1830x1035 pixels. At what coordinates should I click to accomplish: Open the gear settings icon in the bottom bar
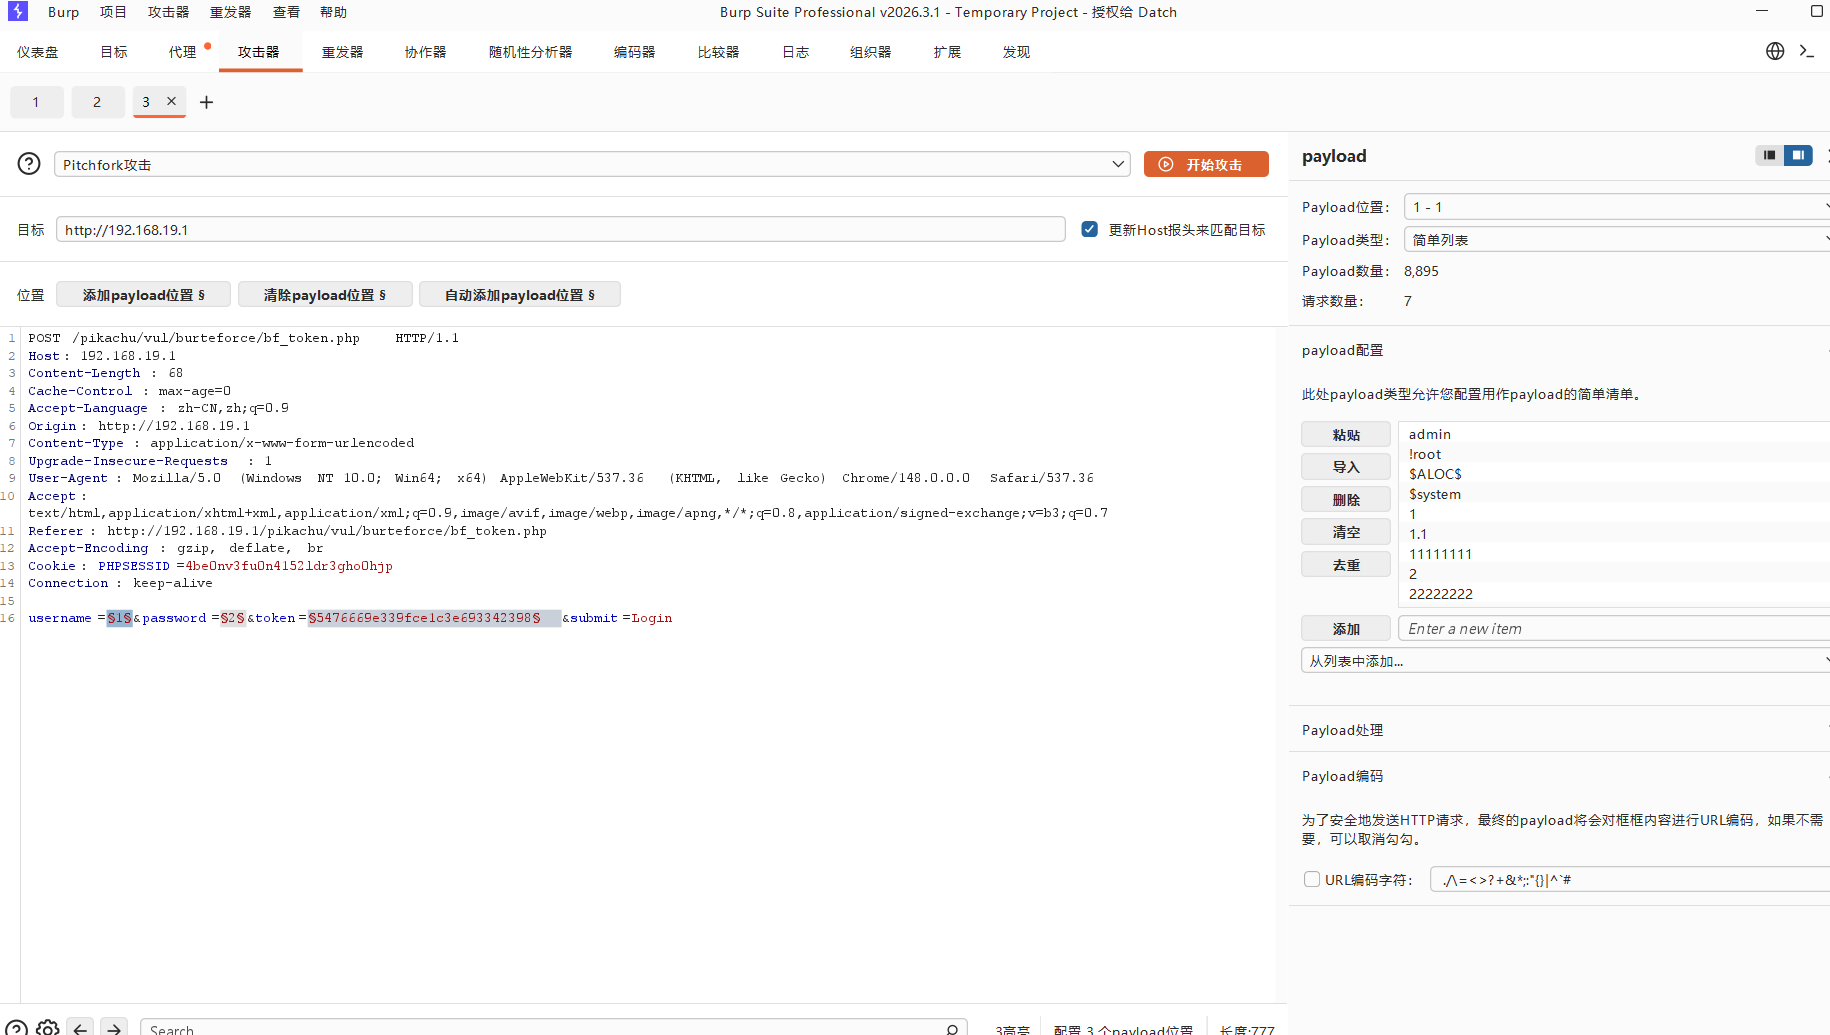tap(48, 1027)
